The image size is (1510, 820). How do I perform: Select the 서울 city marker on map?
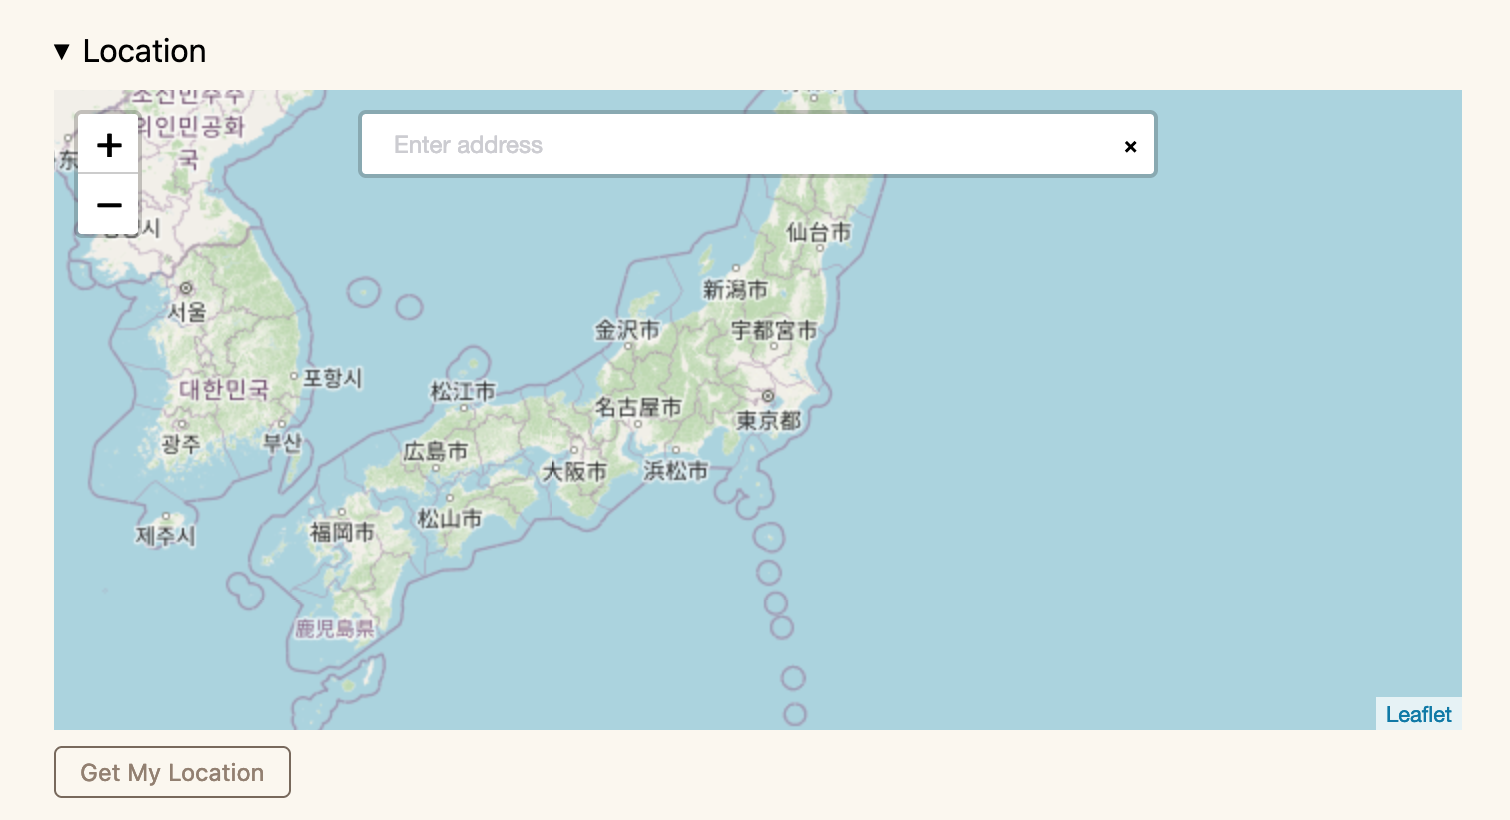click(x=186, y=289)
